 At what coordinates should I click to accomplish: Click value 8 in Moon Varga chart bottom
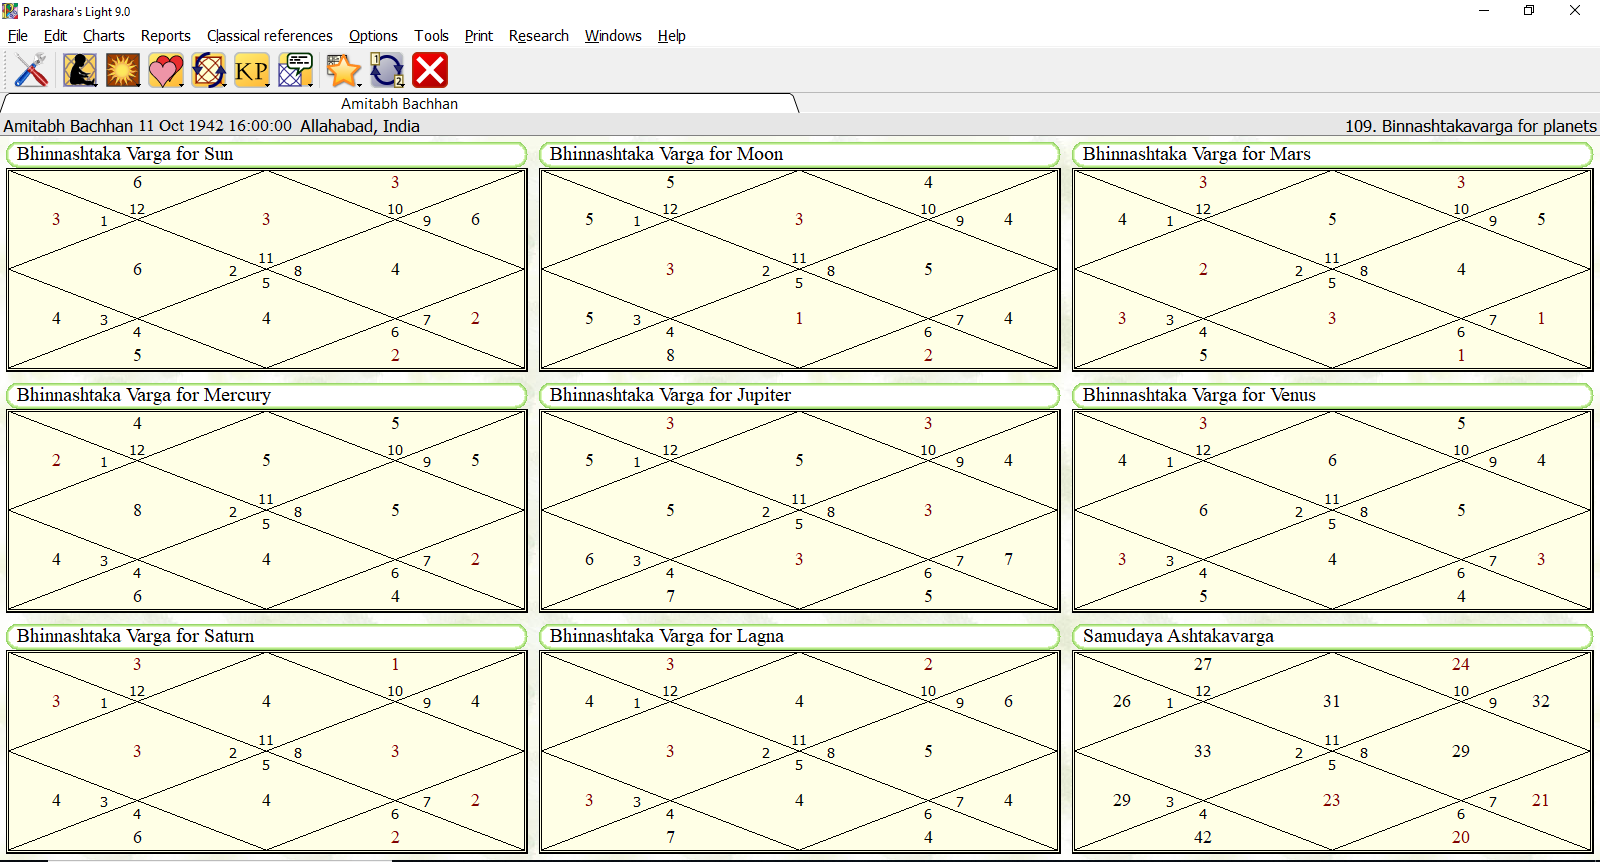coord(670,355)
